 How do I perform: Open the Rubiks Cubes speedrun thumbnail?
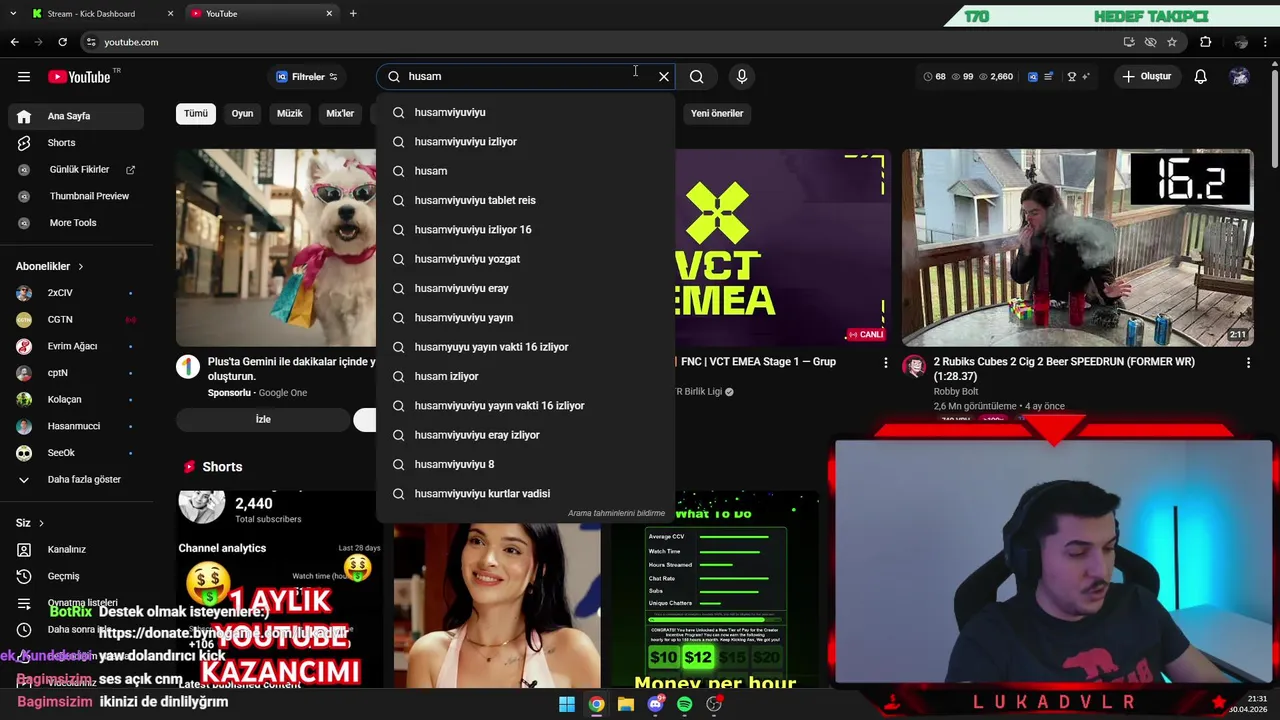pos(1077,248)
